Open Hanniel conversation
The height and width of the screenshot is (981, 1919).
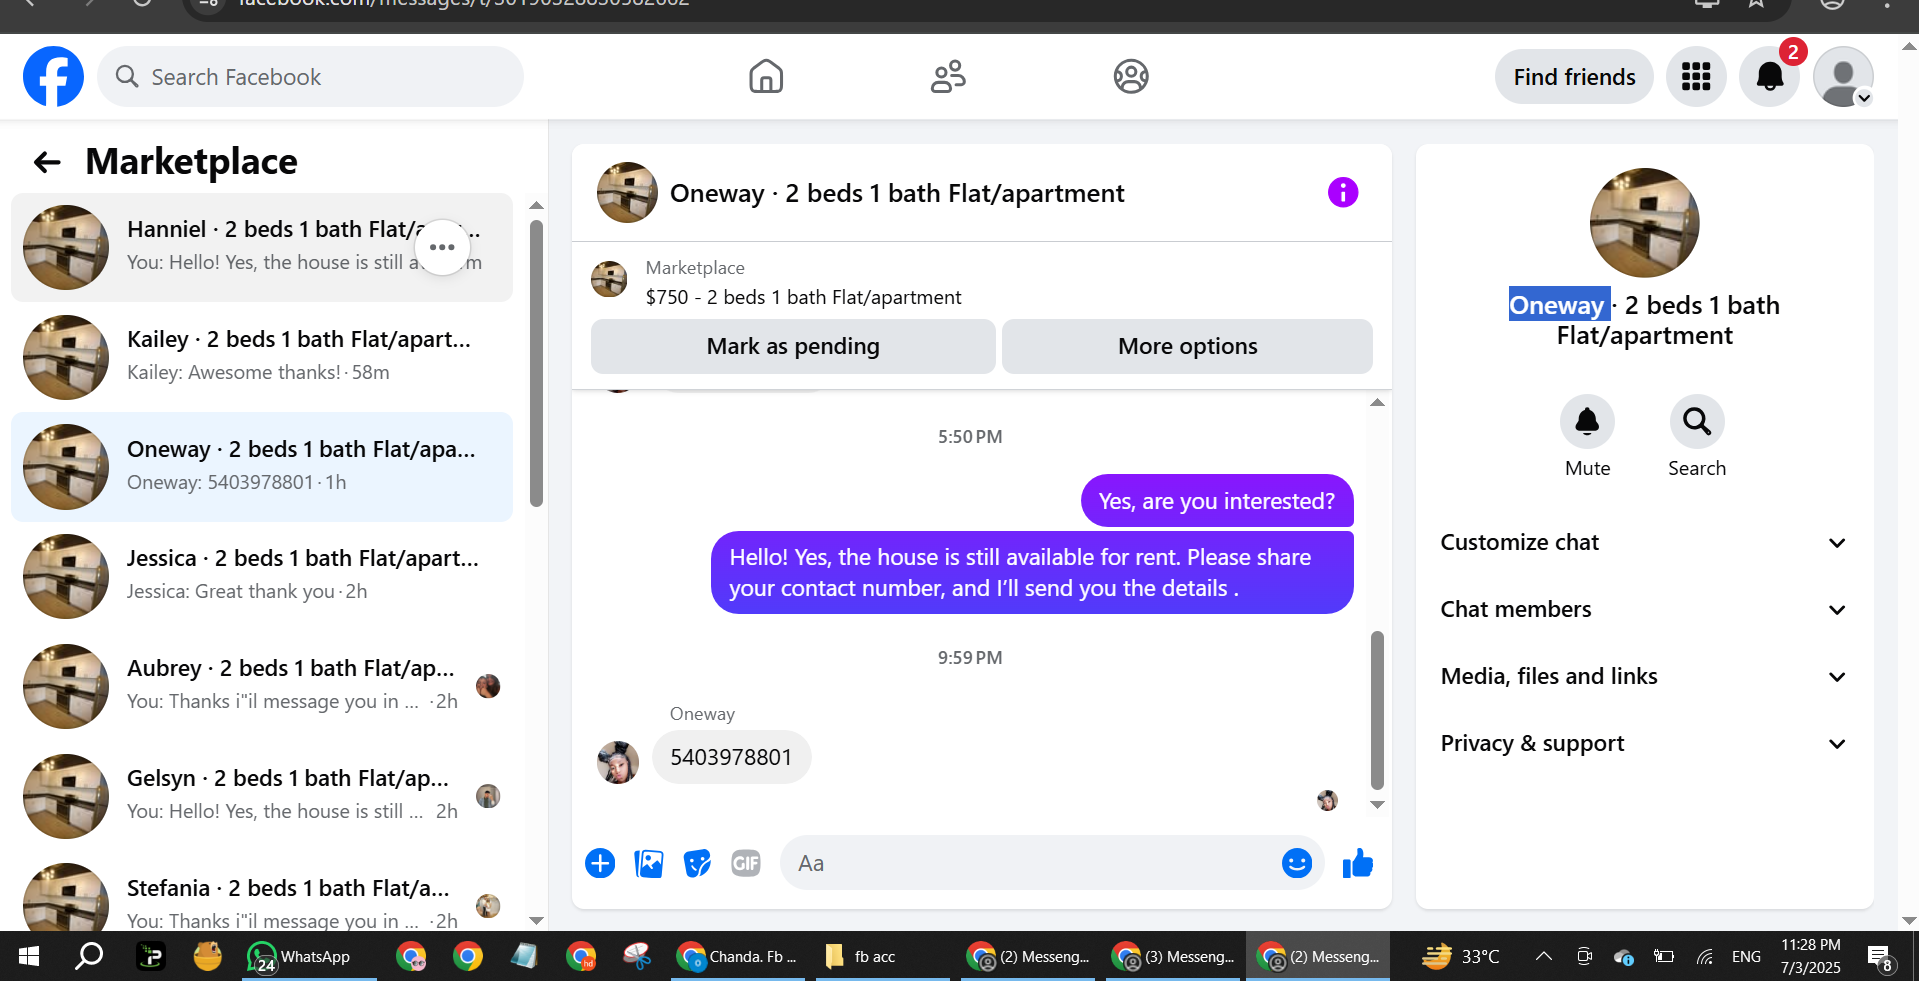coord(262,247)
